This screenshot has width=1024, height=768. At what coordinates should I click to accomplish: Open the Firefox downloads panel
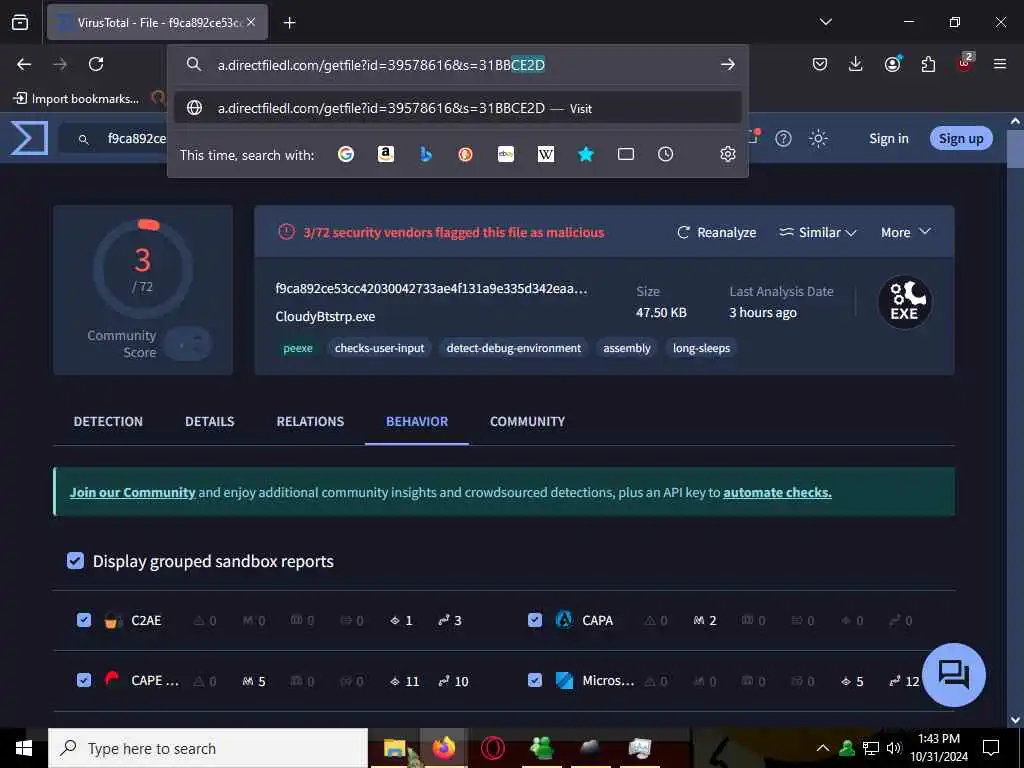tap(856, 64)
